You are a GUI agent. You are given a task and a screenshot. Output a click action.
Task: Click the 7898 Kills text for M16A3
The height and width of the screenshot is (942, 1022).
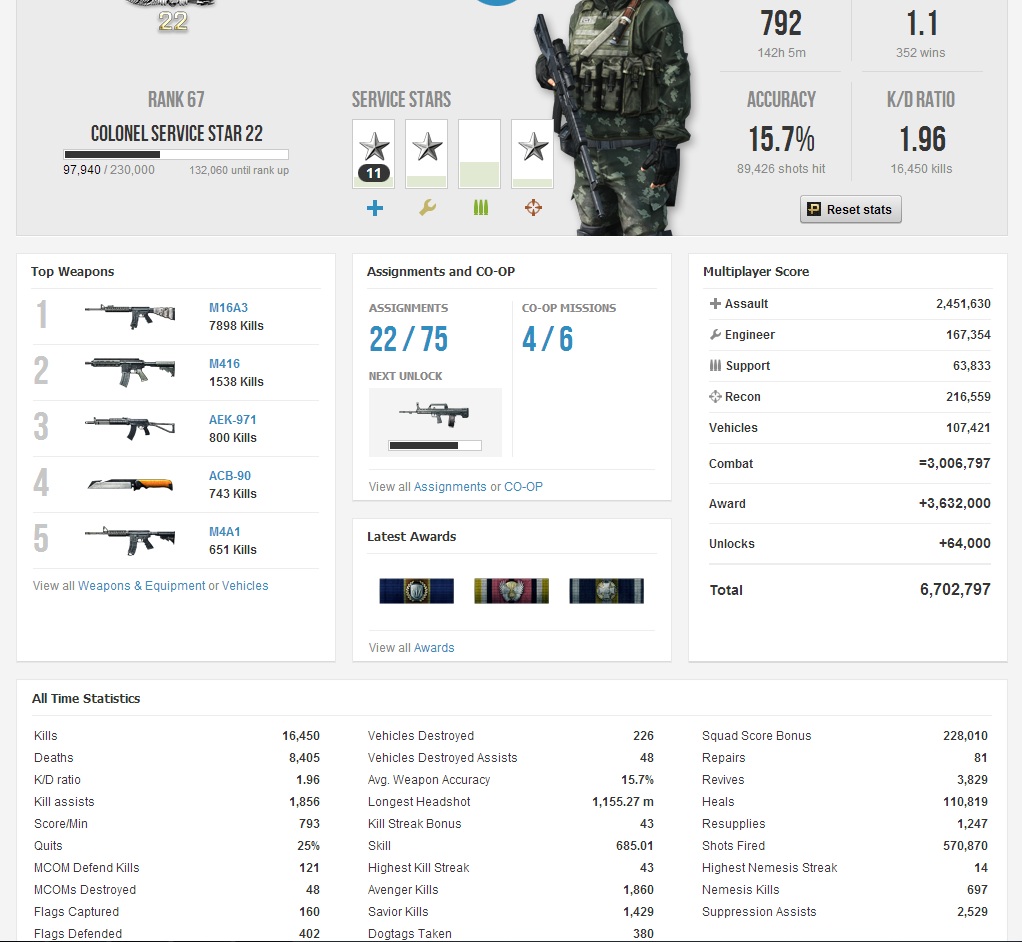pyautogui.click(x=236, y=325)
